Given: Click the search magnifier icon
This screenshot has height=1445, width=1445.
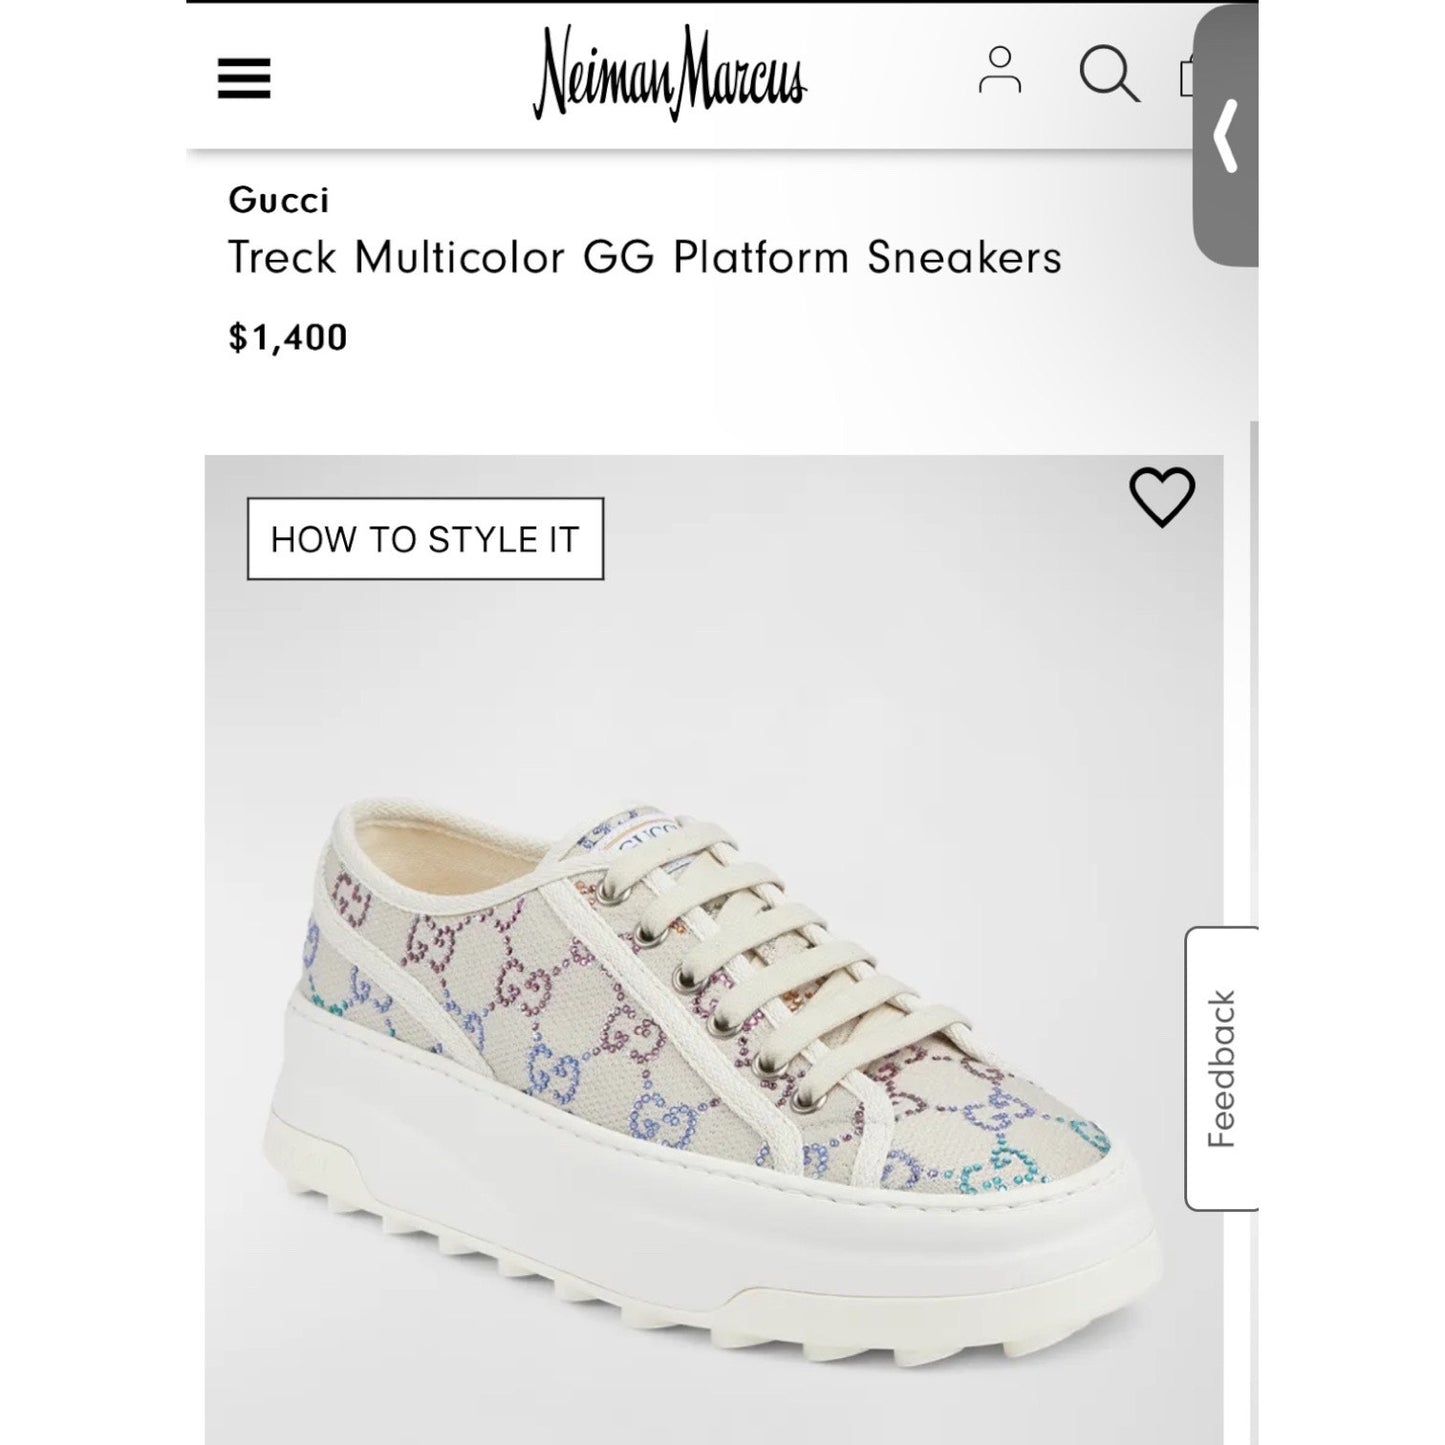Looking at the screenshot, I should (1109, 74).
